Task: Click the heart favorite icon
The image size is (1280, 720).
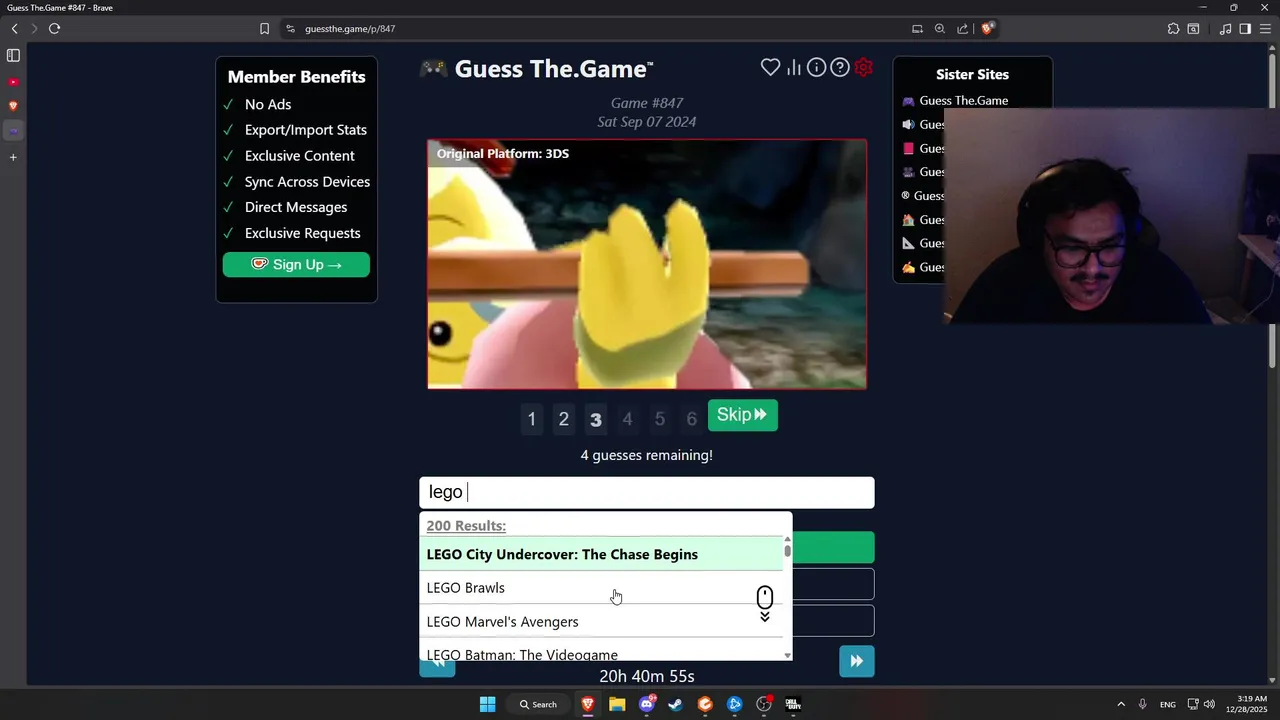Action: click(x=770, y=67)
